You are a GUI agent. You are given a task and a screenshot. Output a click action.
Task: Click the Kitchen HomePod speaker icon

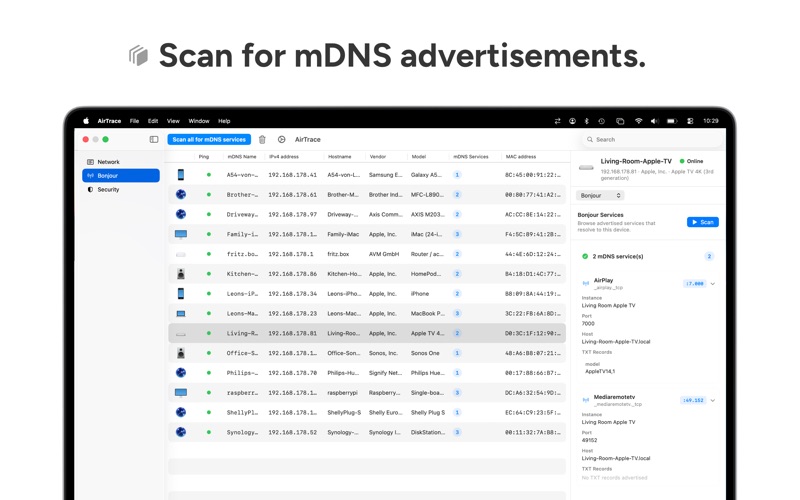[181, 274]
